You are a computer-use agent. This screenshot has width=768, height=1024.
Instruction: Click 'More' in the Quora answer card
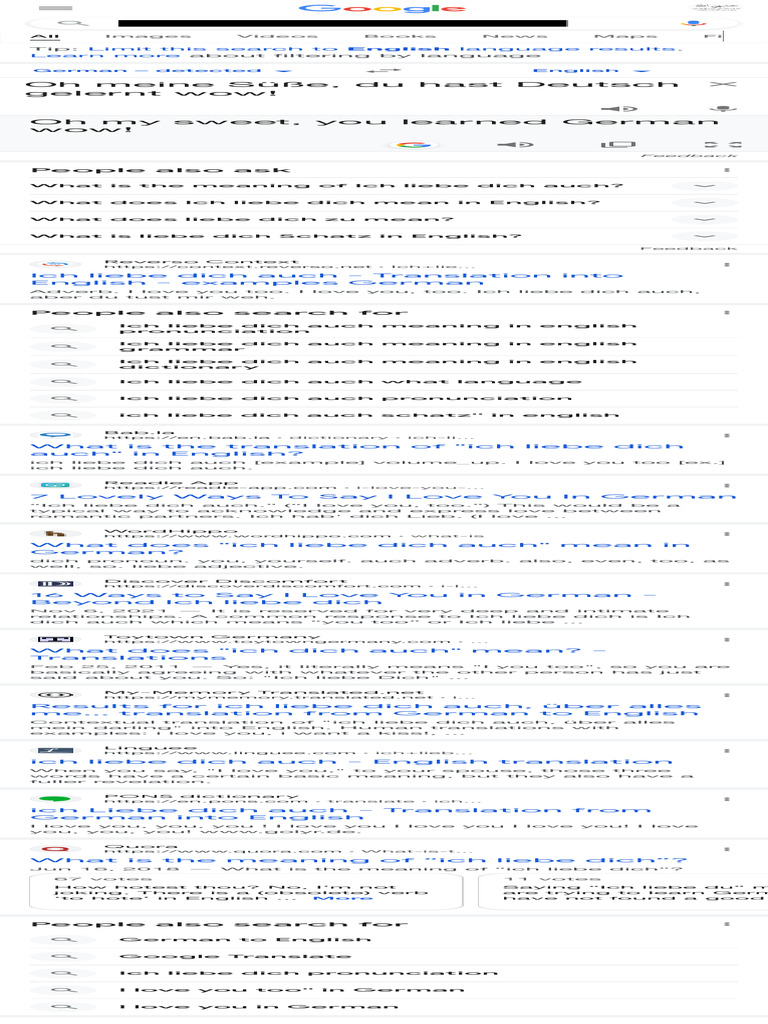click(342, 899)
